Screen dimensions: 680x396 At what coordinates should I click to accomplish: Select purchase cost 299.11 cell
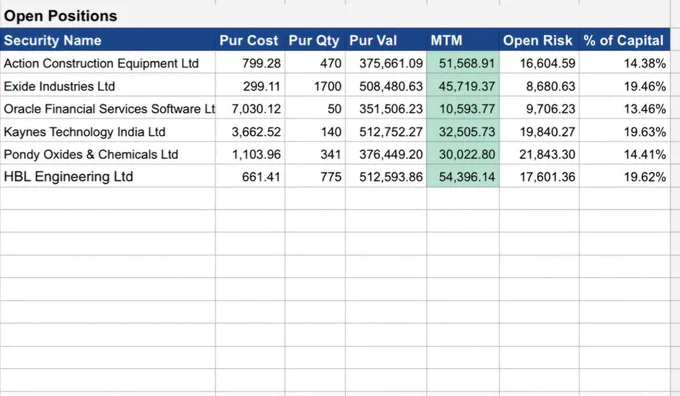pyautogui.click(x=250, y=86)
